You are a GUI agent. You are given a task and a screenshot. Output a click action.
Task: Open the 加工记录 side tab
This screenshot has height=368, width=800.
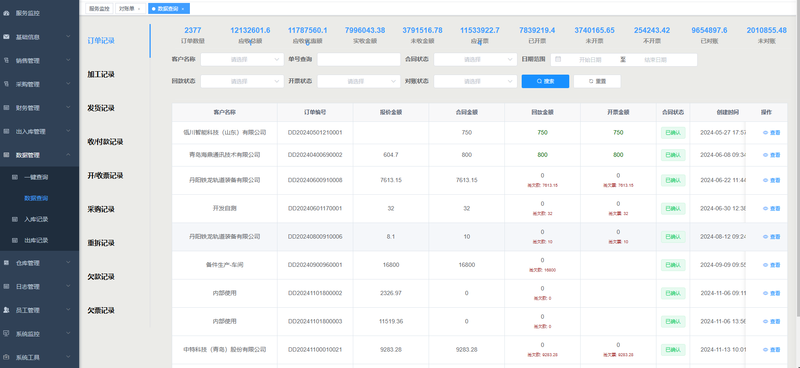click(101, 75)
